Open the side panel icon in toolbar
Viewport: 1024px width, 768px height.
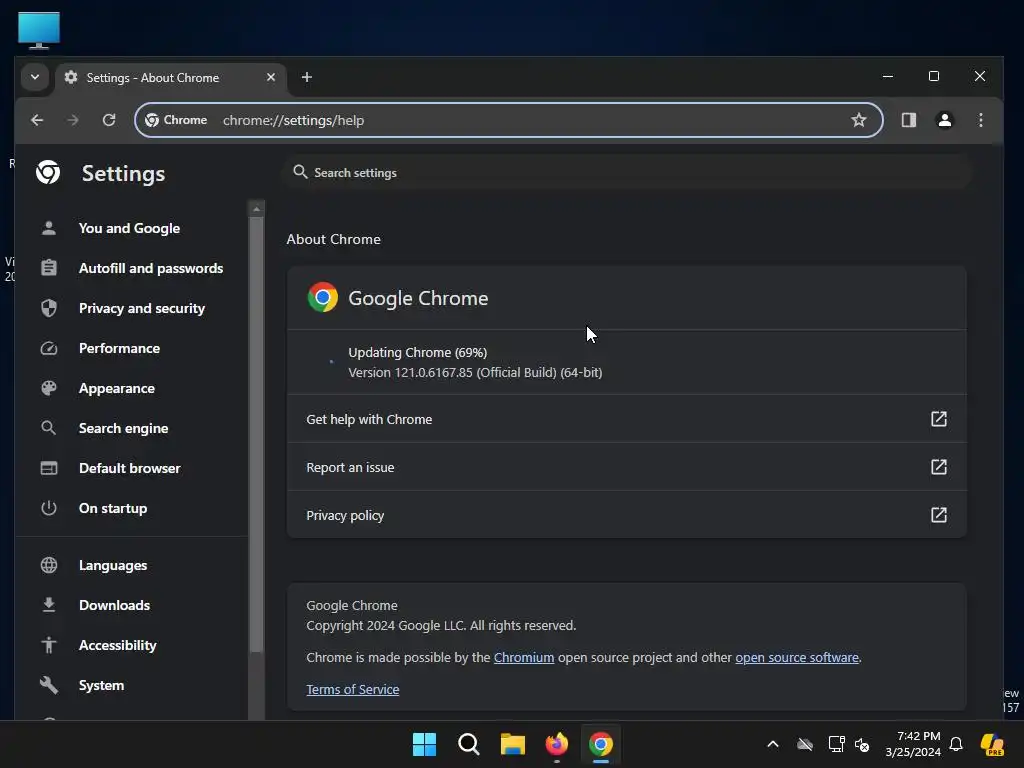[x=908, y=120]
